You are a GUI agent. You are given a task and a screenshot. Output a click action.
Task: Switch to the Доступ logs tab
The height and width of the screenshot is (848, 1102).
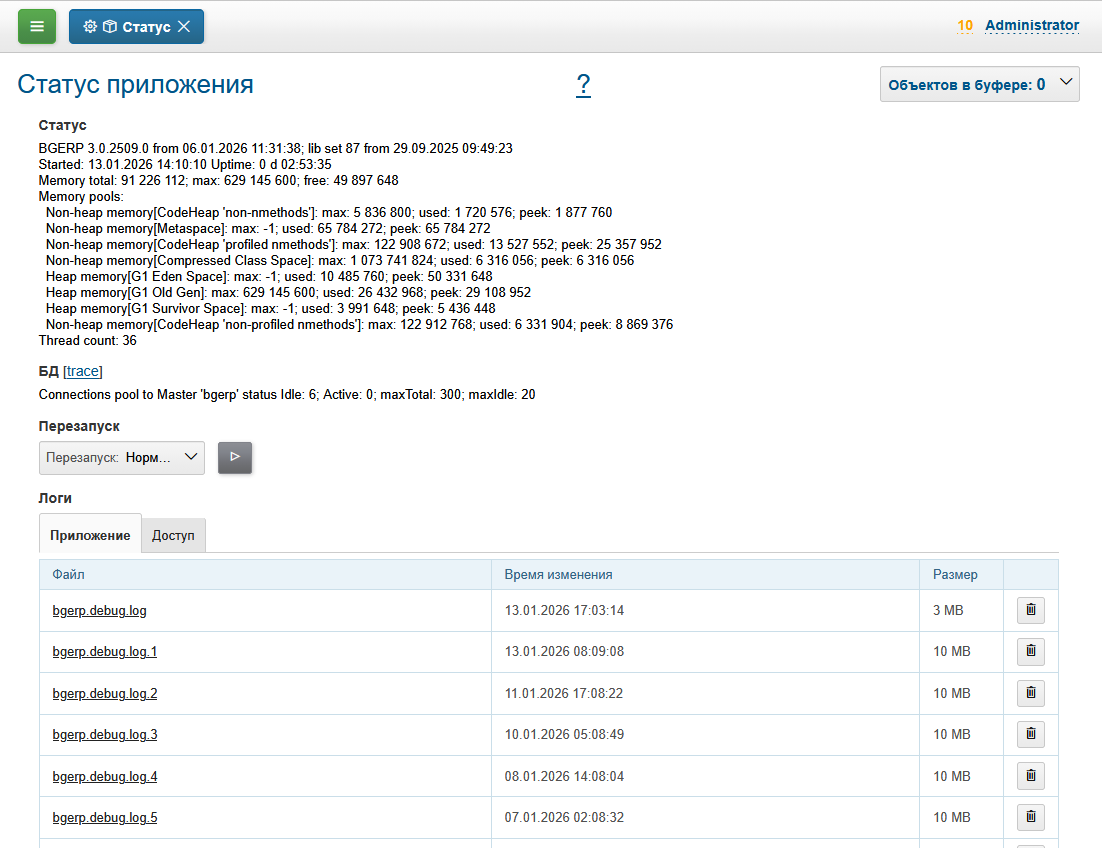(173, 535)
